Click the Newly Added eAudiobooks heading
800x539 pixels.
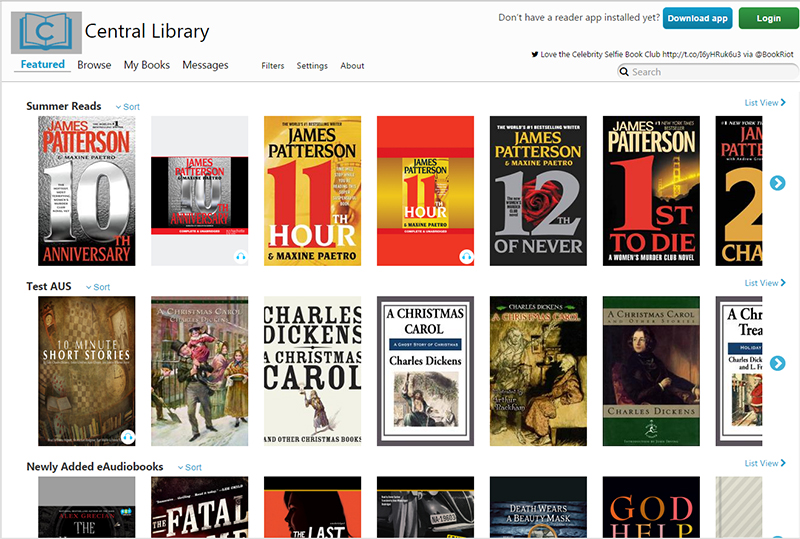(95, 467)
